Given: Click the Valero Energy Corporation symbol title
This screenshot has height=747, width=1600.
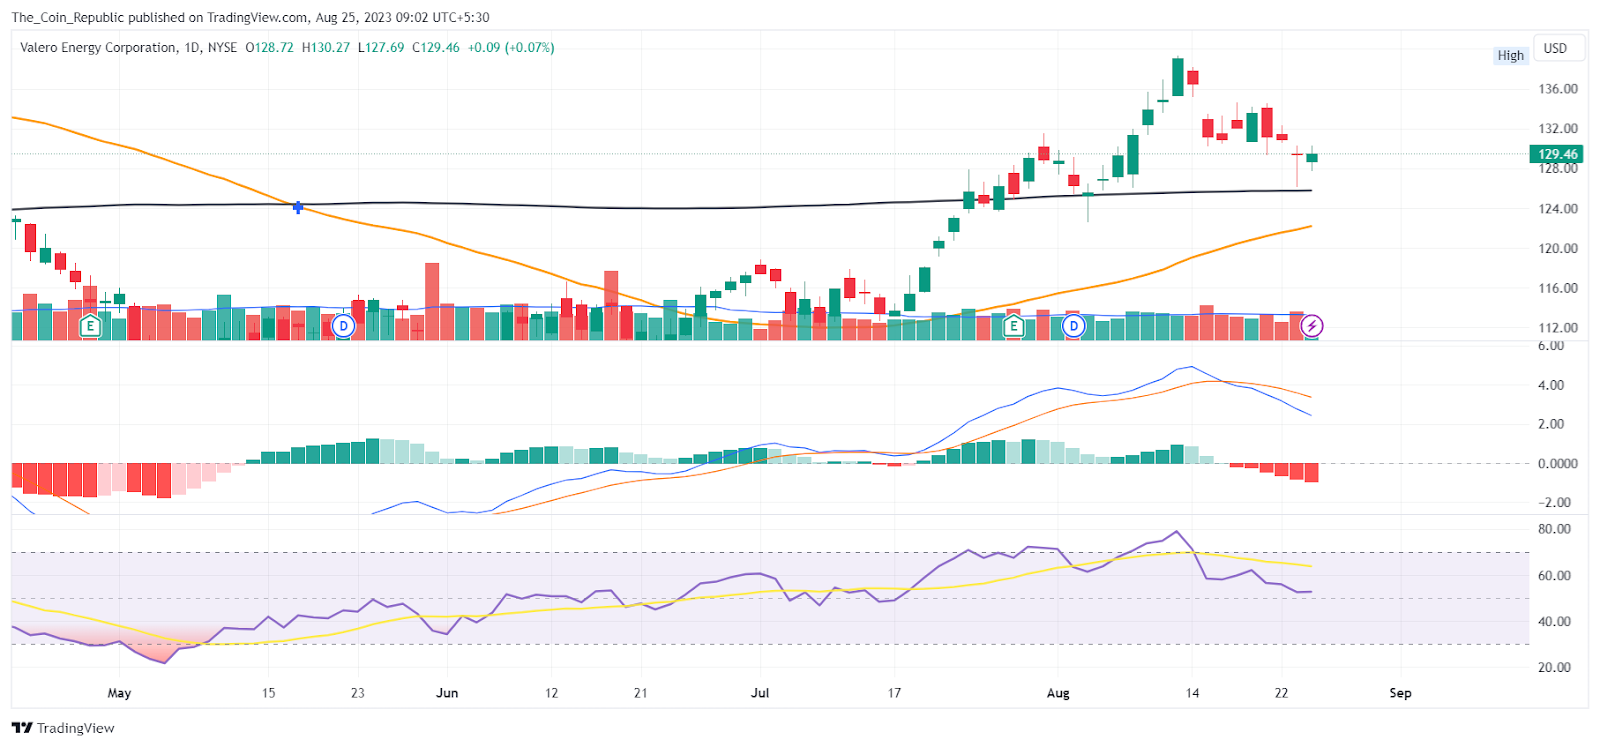Looking at the screenshot, I should click(99, 47).
